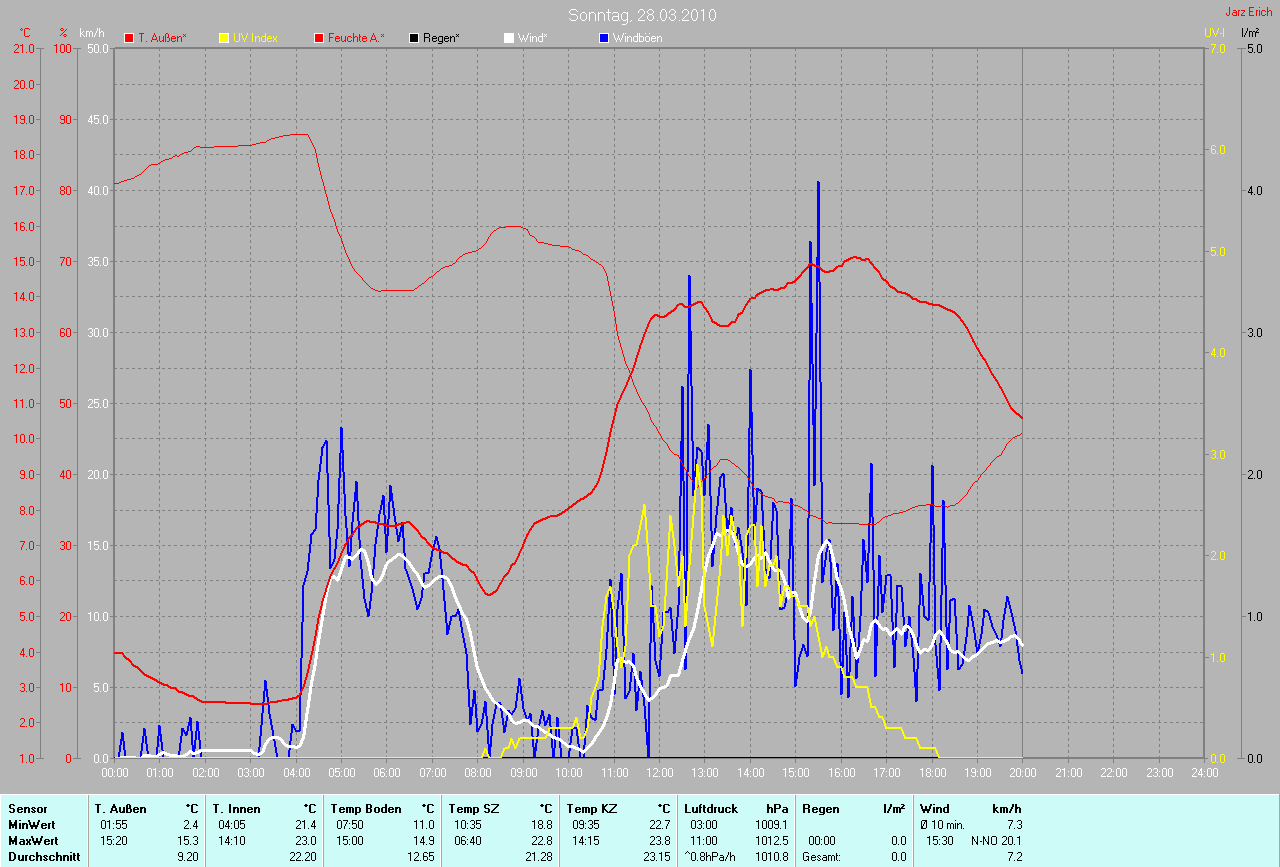Click the "Sensor" table header
The width and height of the screenshot is (1280, 867).
tap(27, 808)
